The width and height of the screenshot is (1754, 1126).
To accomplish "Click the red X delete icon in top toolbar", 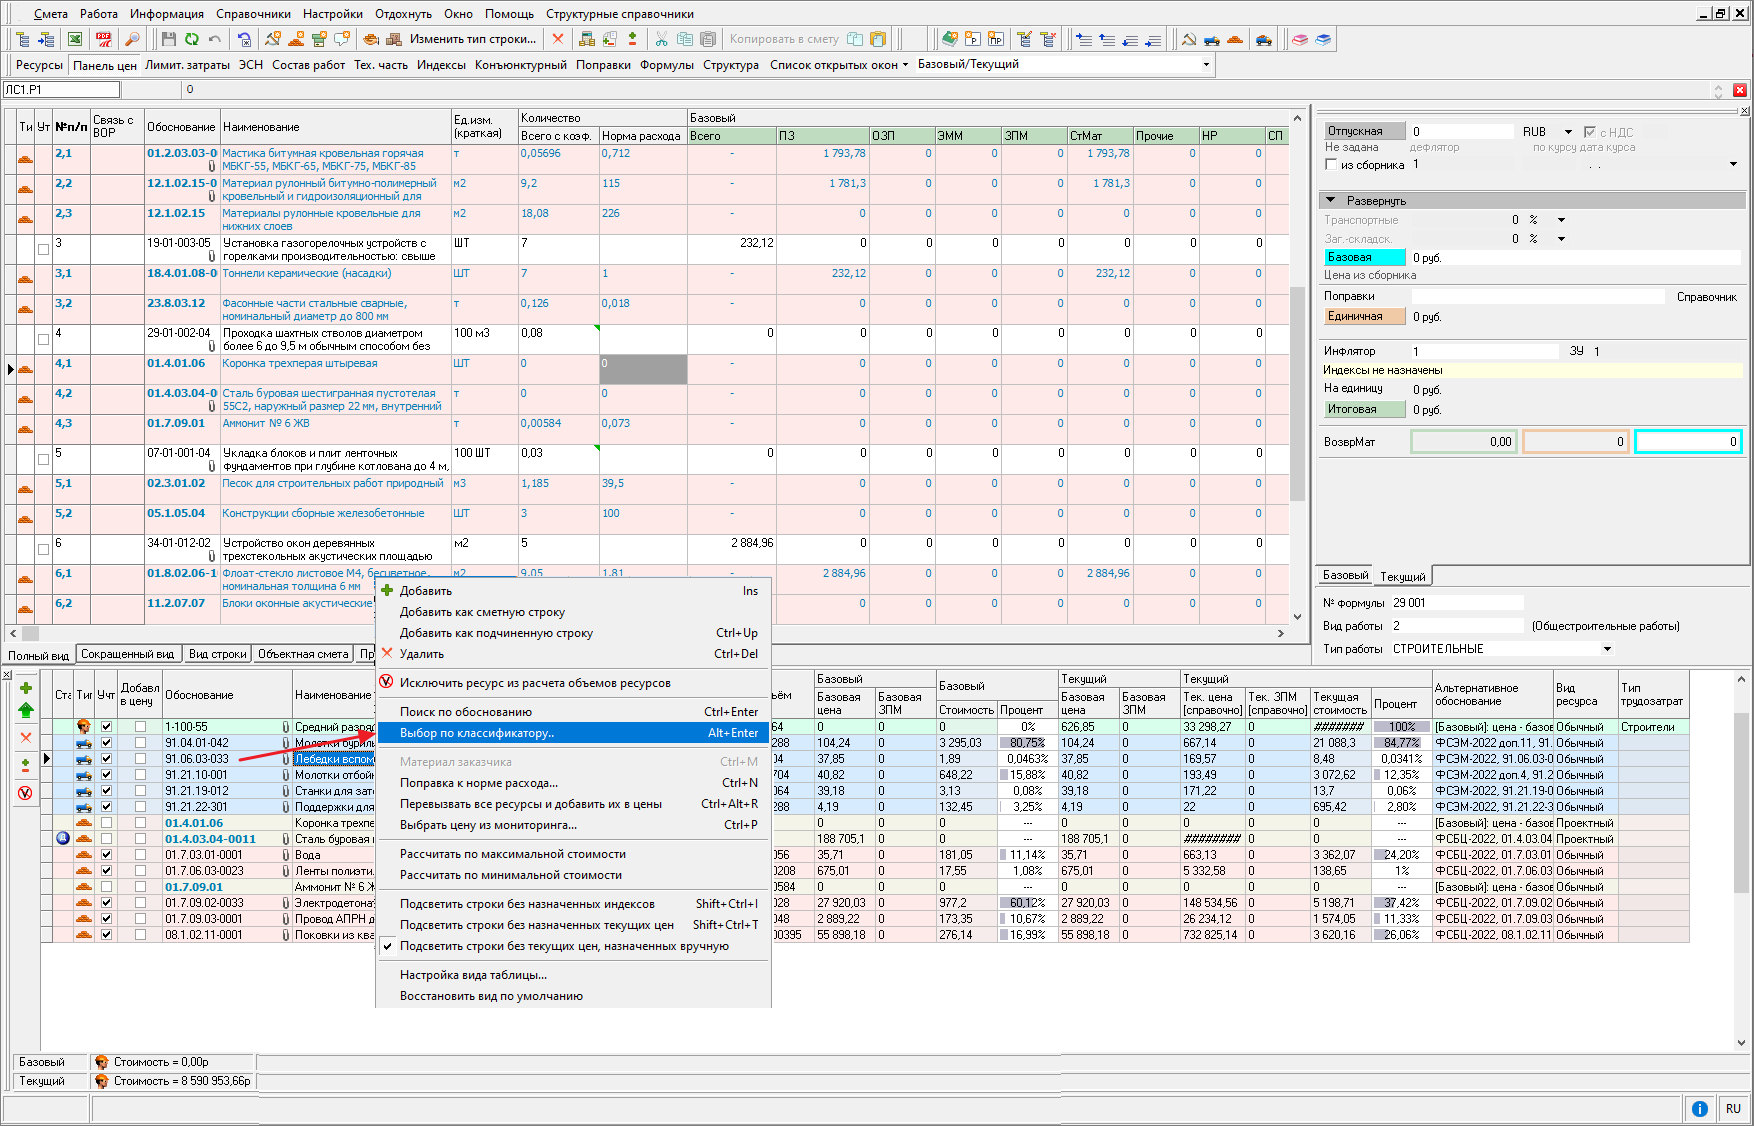I will pyautogui.click(x=558, y=39).
